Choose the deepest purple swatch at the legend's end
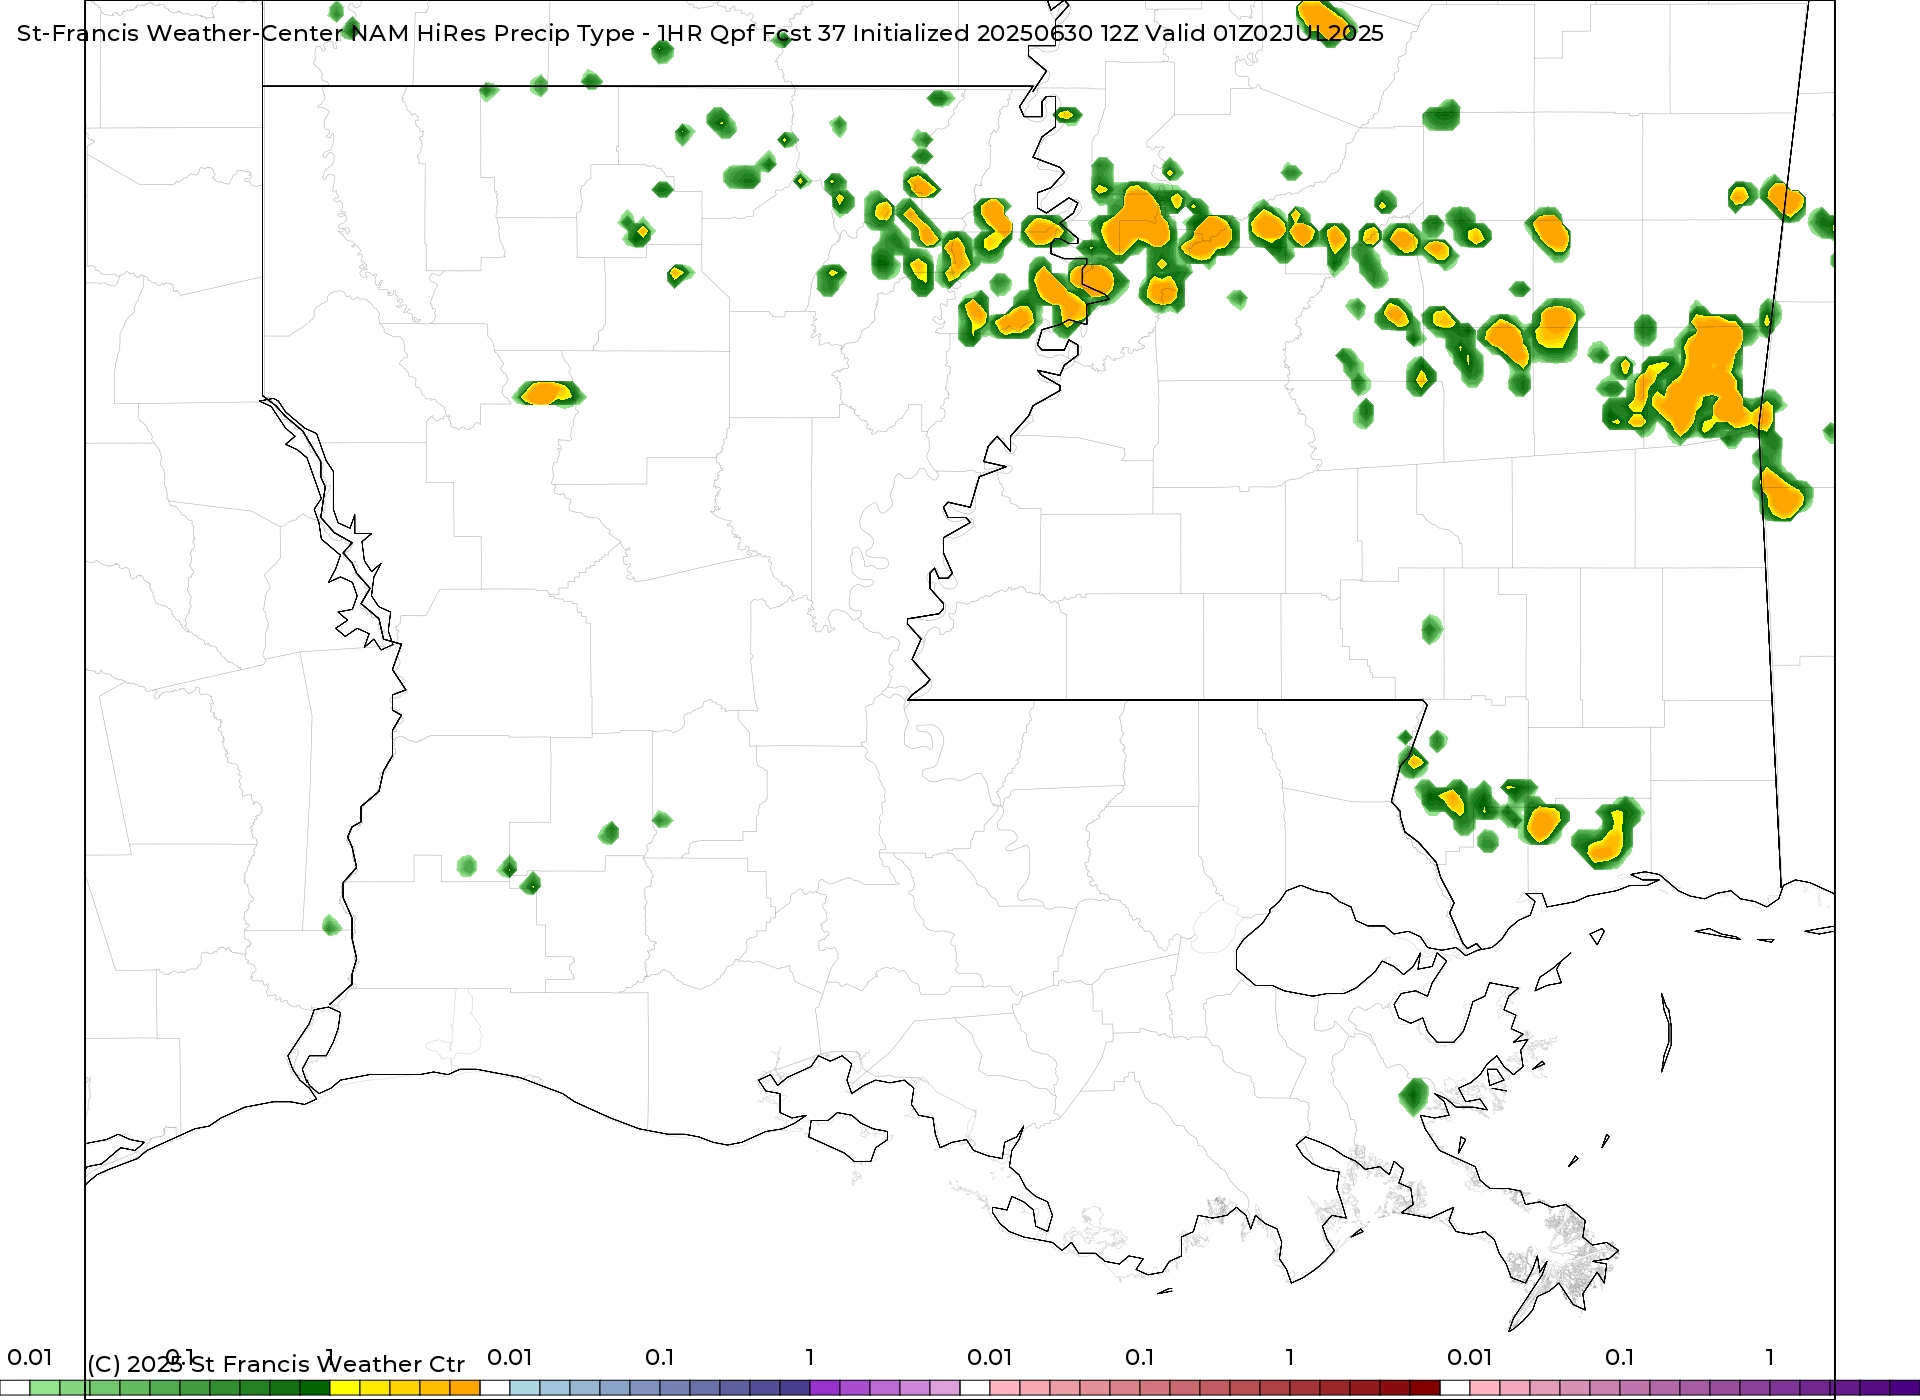1920x1400 pixels. 1905,1388
